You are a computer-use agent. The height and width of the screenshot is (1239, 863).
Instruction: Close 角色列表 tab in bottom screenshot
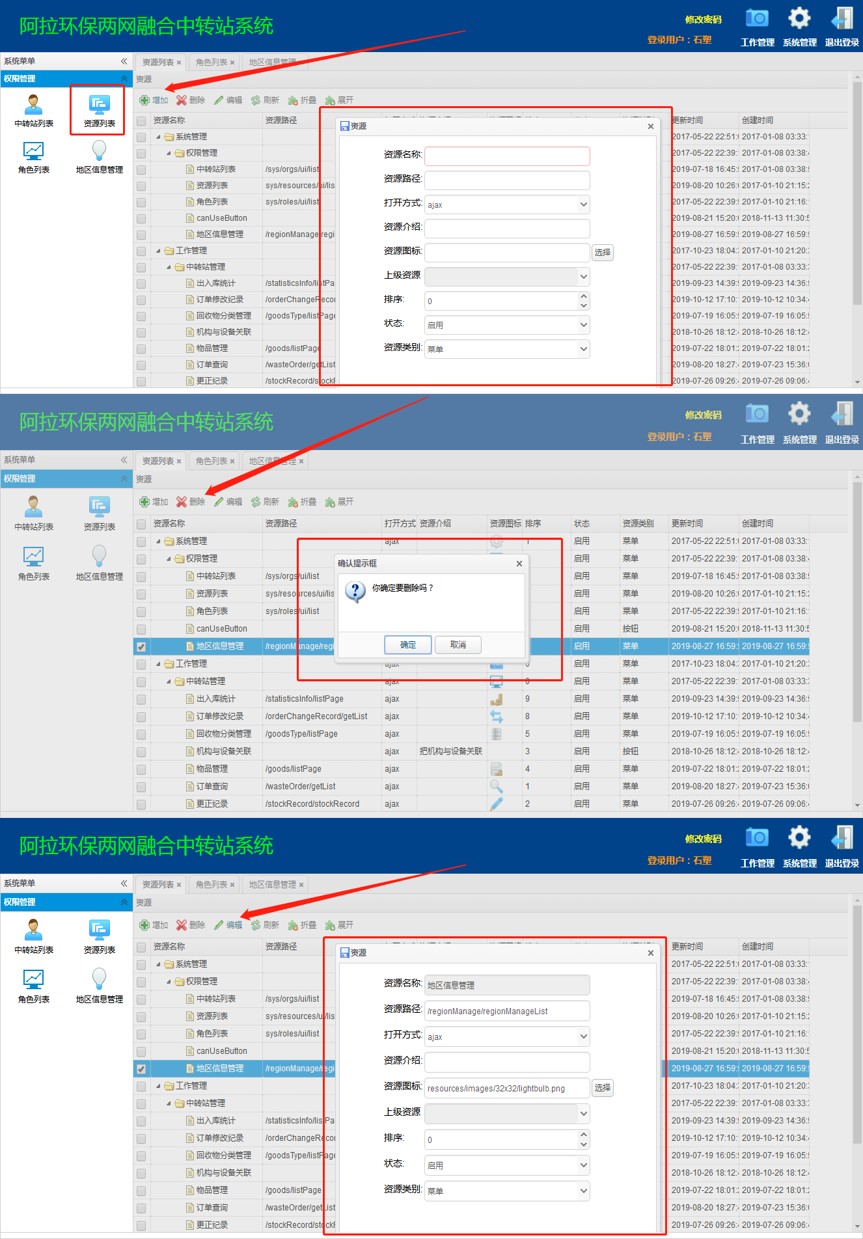[x=233, y=885]
